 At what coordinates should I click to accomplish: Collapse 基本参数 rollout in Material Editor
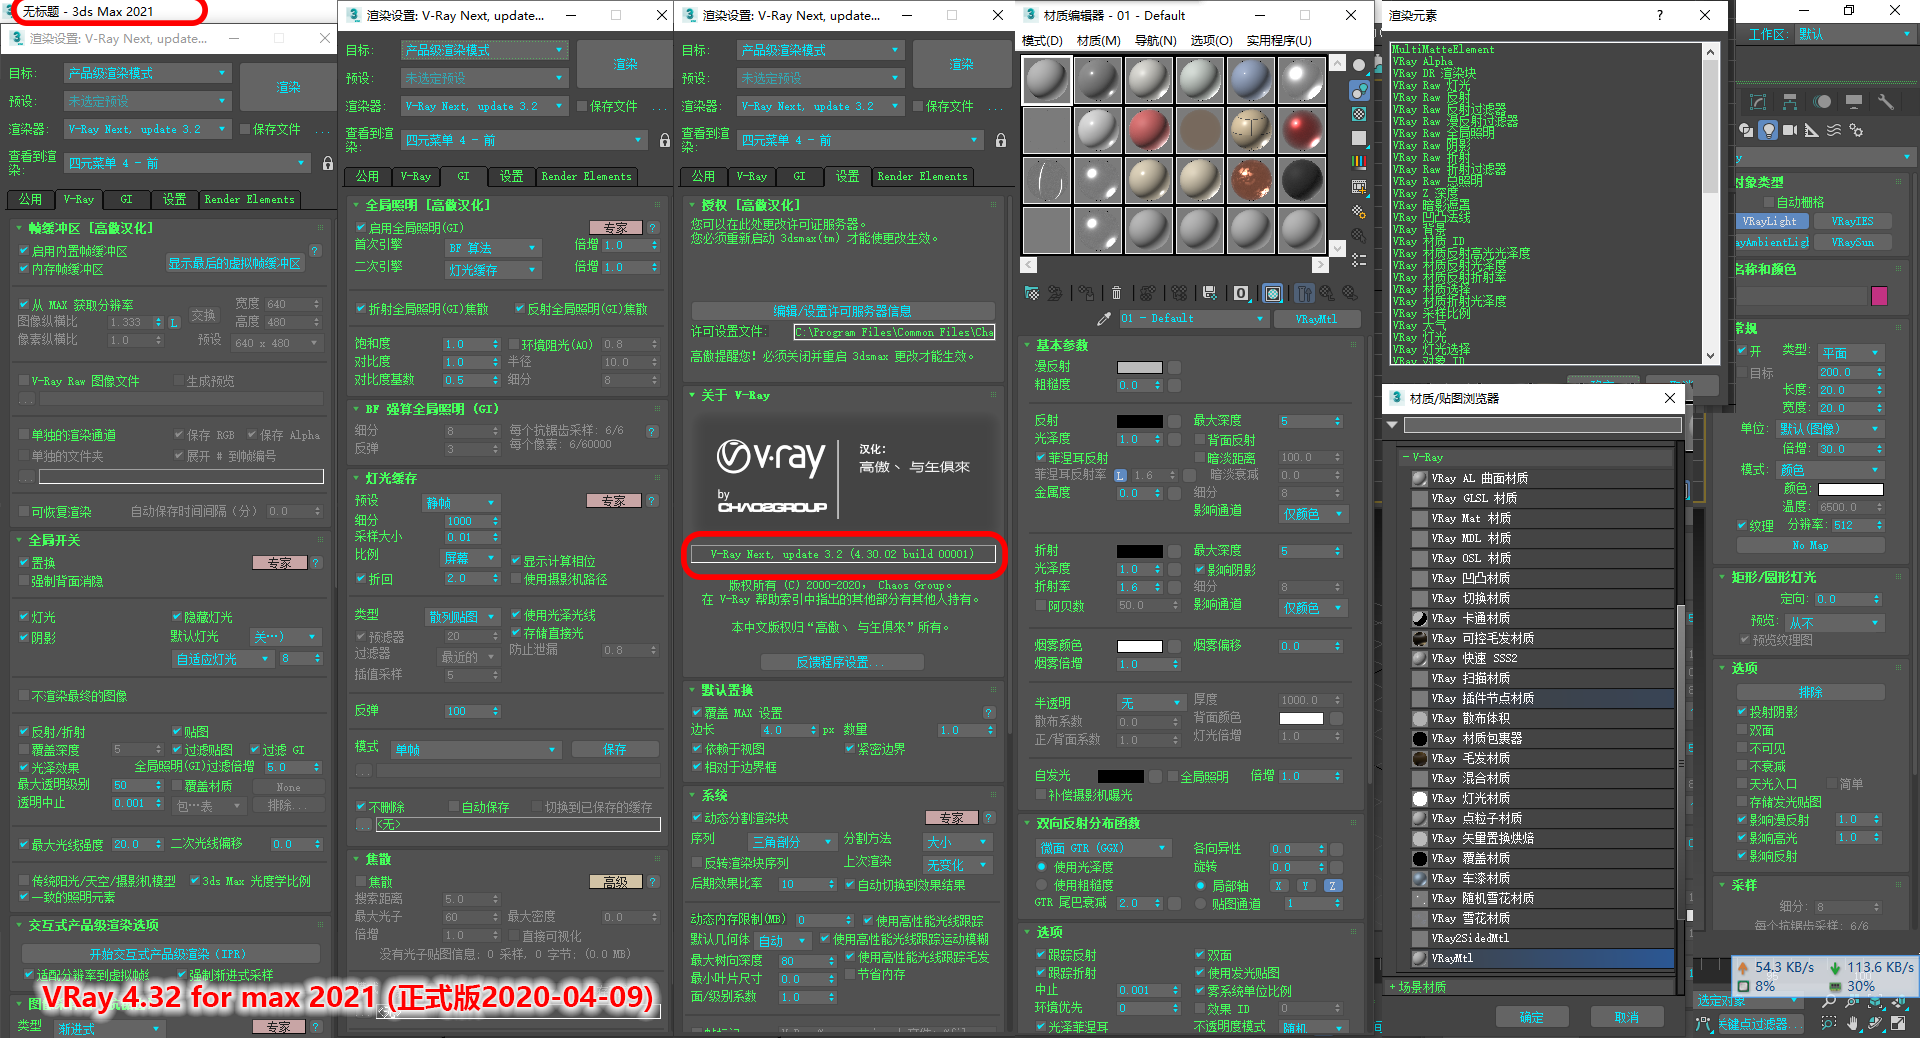tap(1061, 345)
